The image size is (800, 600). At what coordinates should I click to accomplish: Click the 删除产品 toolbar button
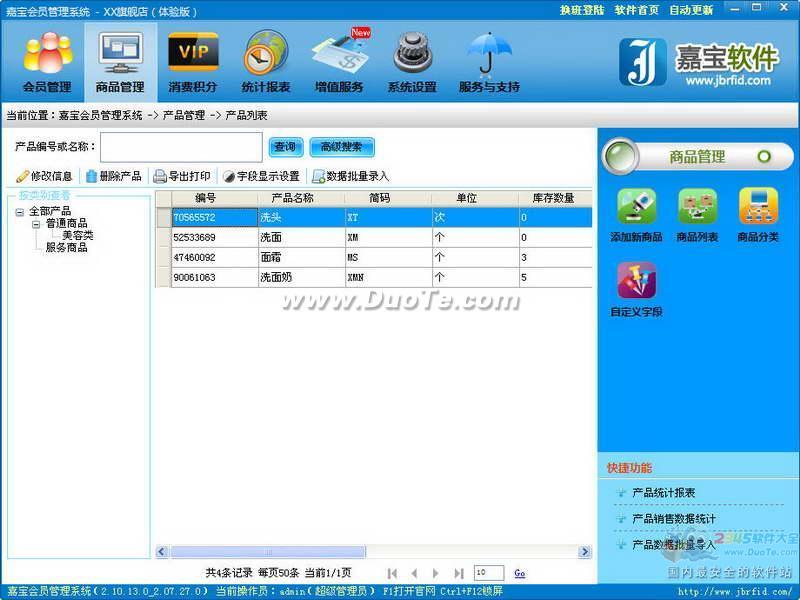(113, 176)
